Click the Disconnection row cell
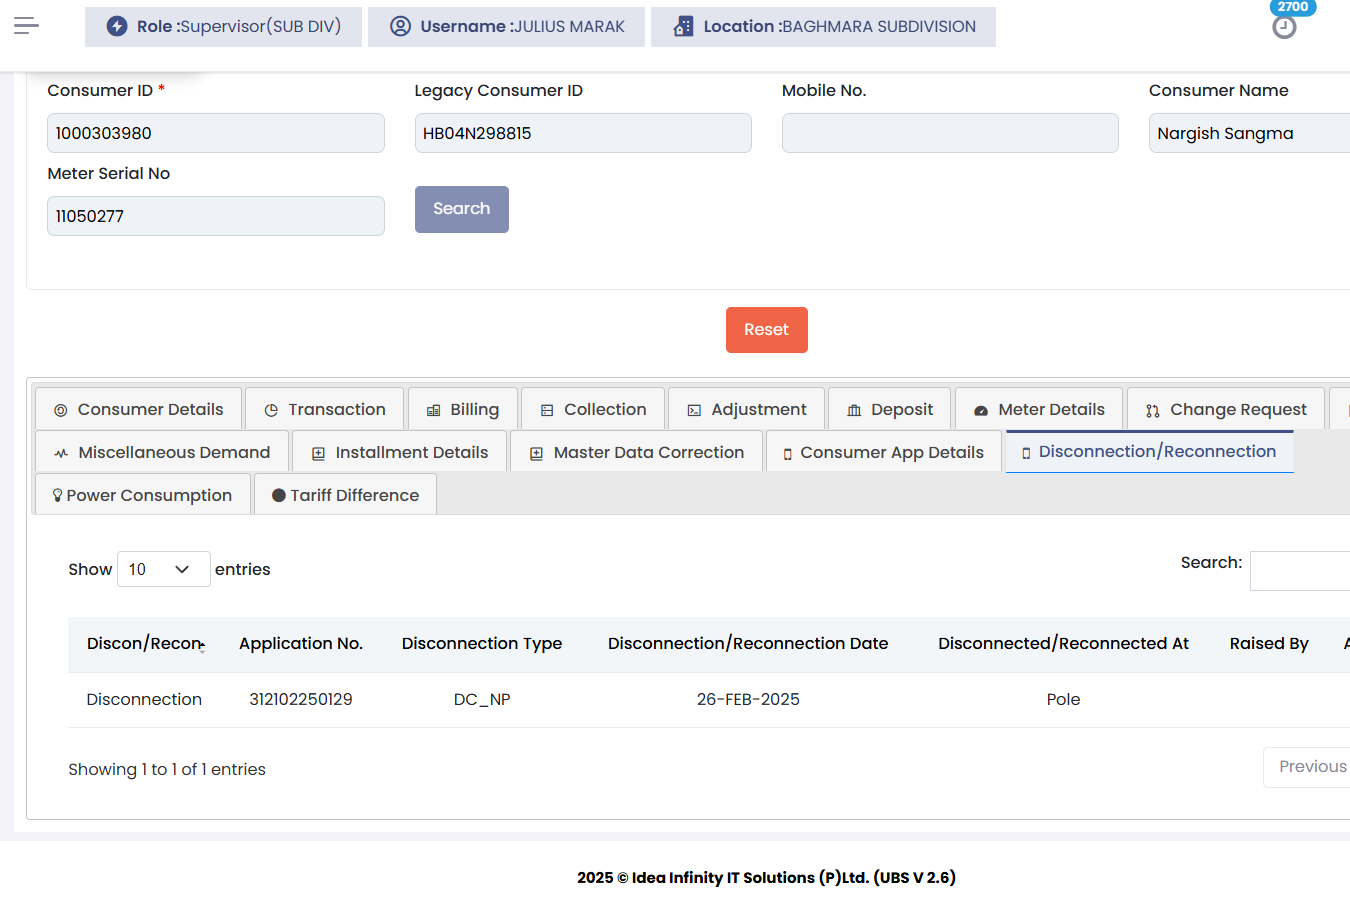The width and height of the screenshot is (1350, 901). (x=144, y=700)
